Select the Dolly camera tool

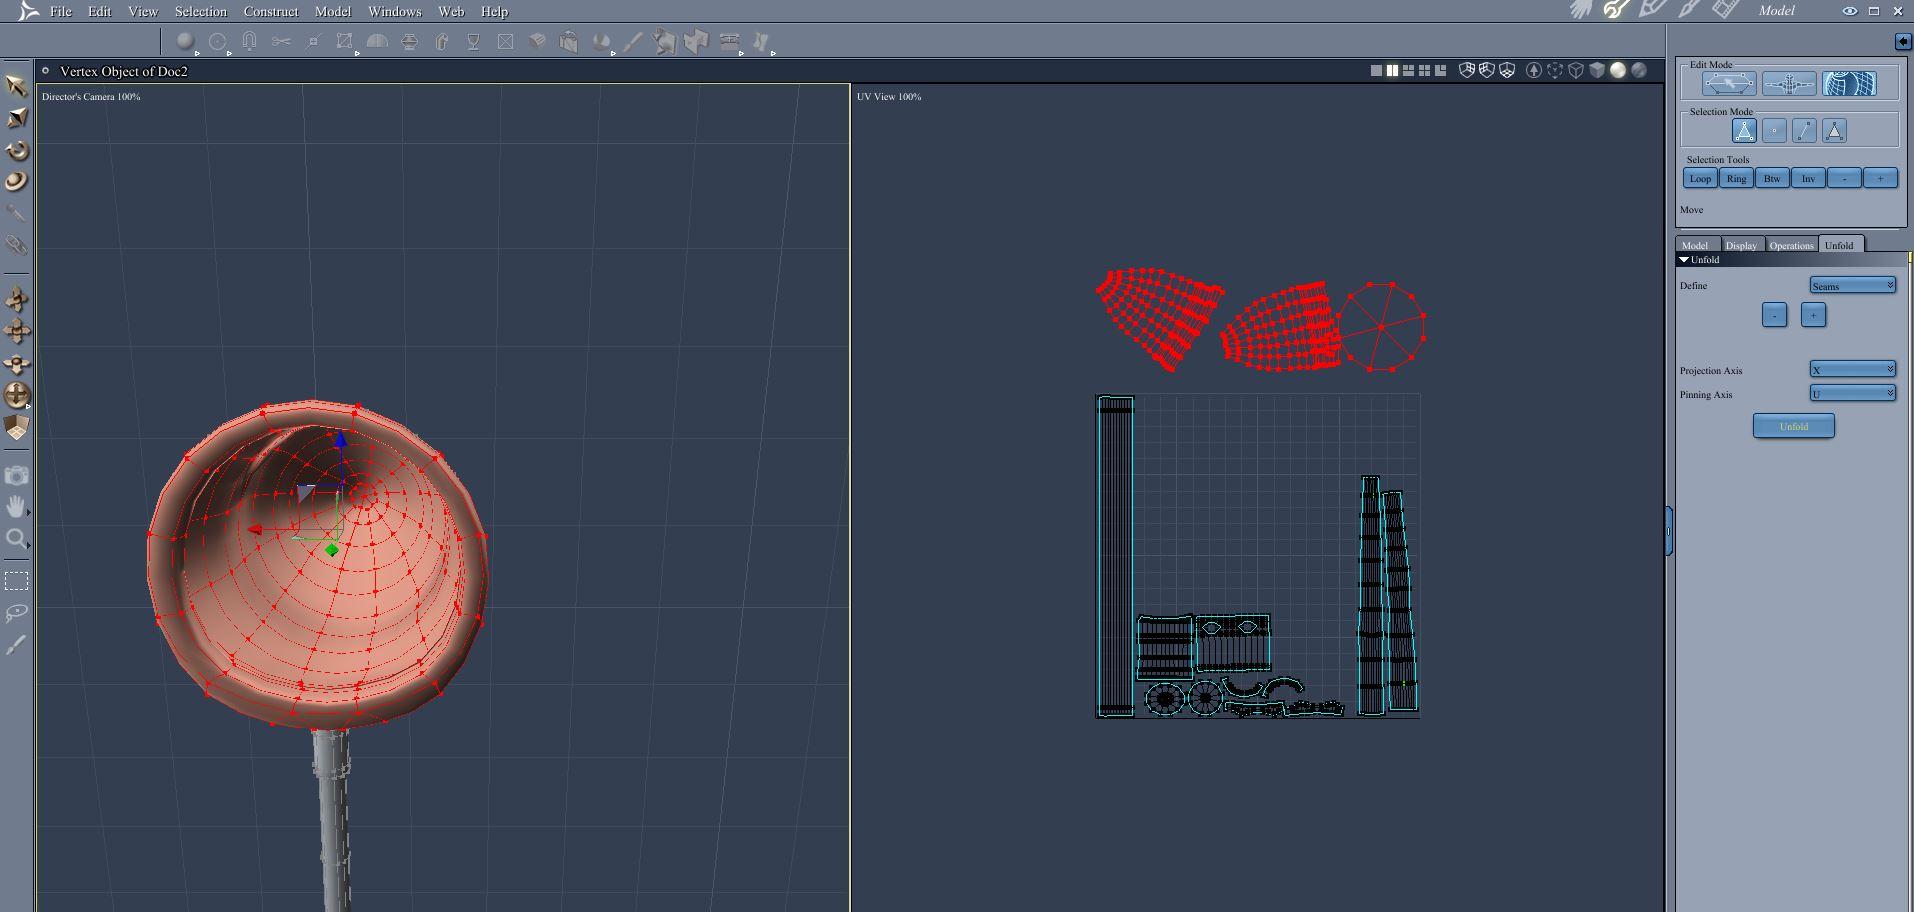click(x=17, y=299)
